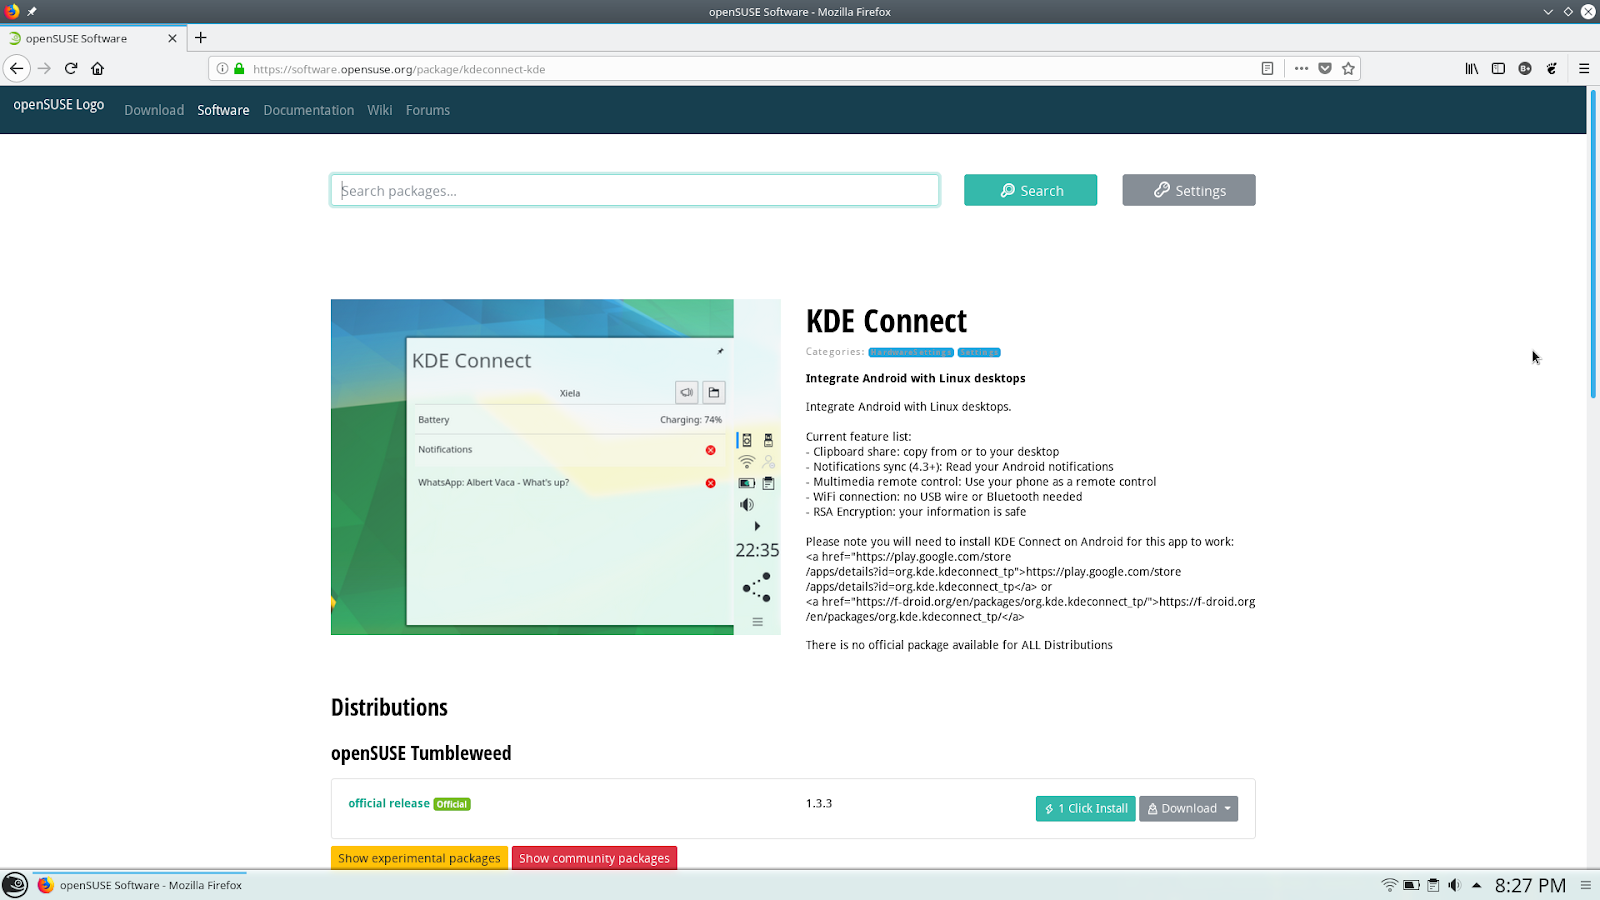Viewport: 1600px width, 900px height.
Task: Open the official release link
Action: pyautogui.click(x=389, y=803)
